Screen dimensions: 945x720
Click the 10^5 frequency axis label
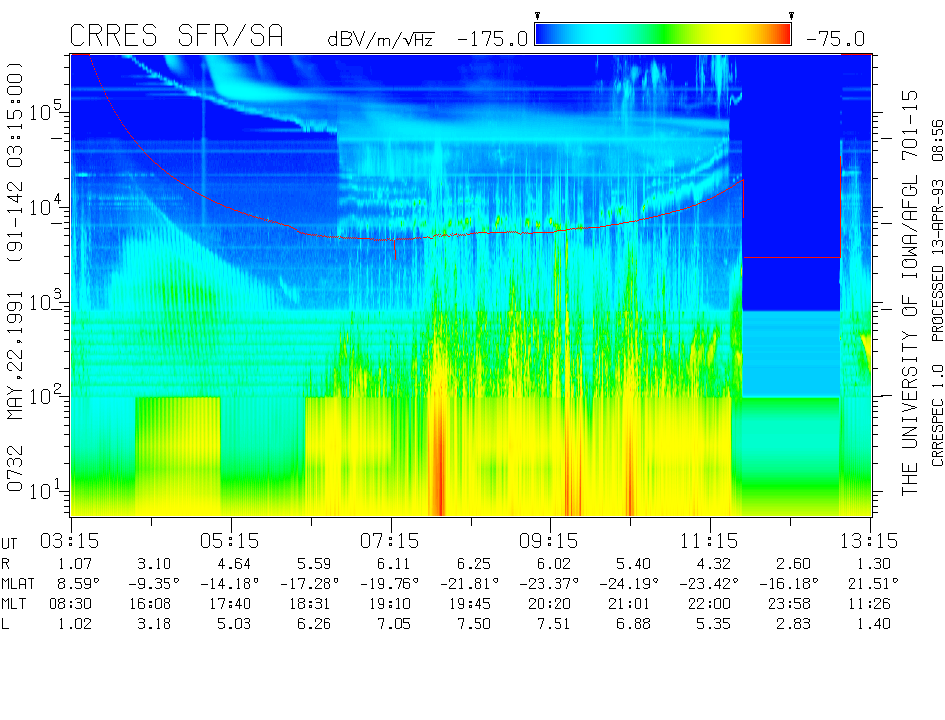[x=46, y=110]
